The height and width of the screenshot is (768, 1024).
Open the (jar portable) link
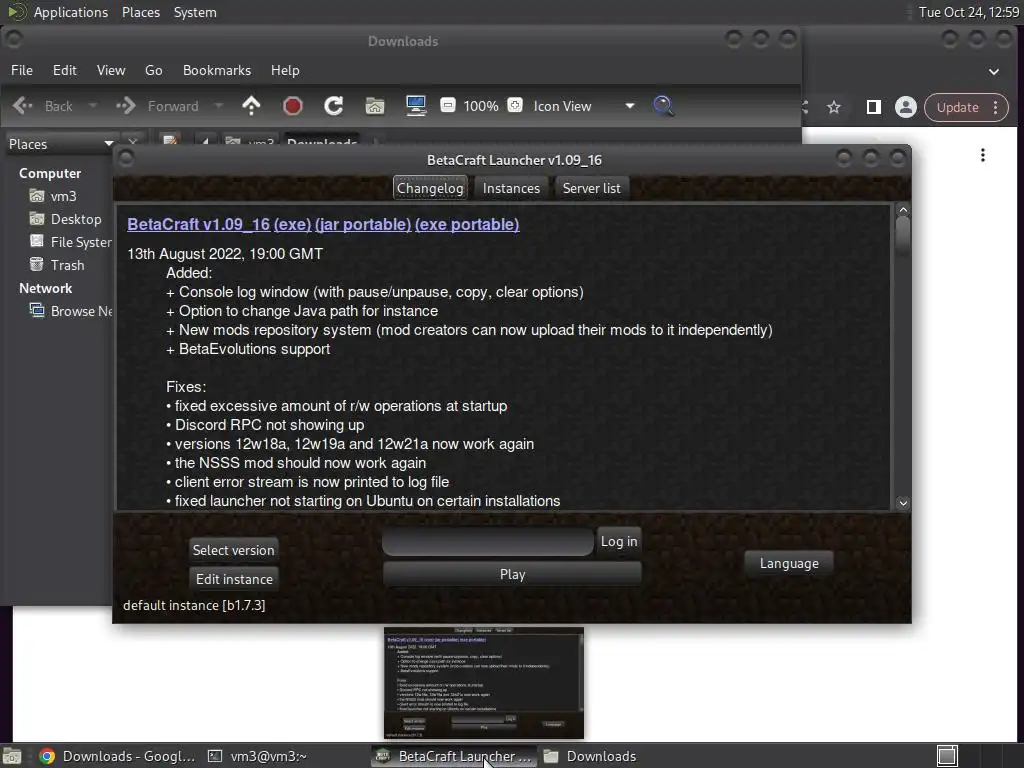[x=363, y=224]
